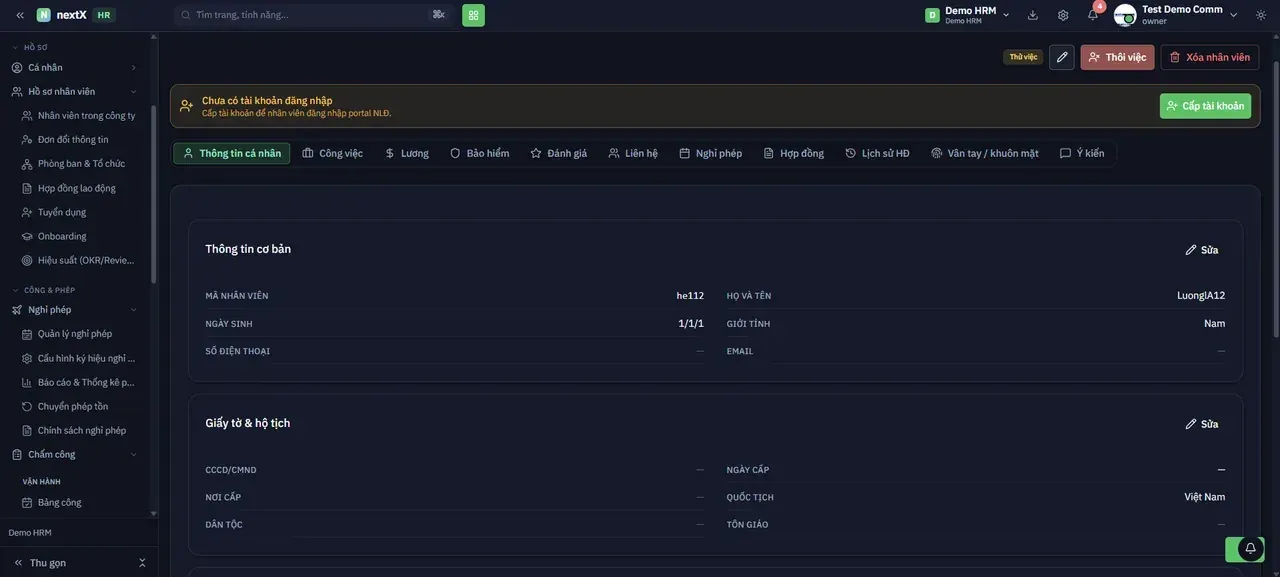Screen dimensions: 1280x577
Task: Go to Phòng ban & Tổ chức
Action: click(x=79, y=163)
